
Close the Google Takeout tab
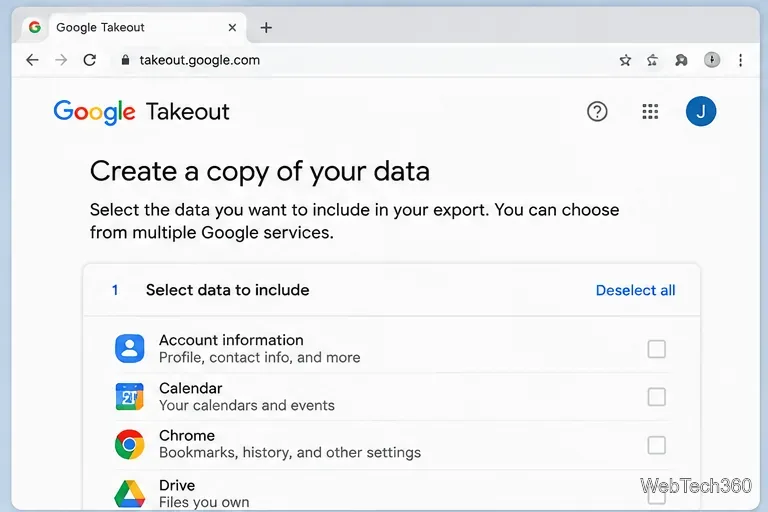pyautogui.click(x=232, y=27)
